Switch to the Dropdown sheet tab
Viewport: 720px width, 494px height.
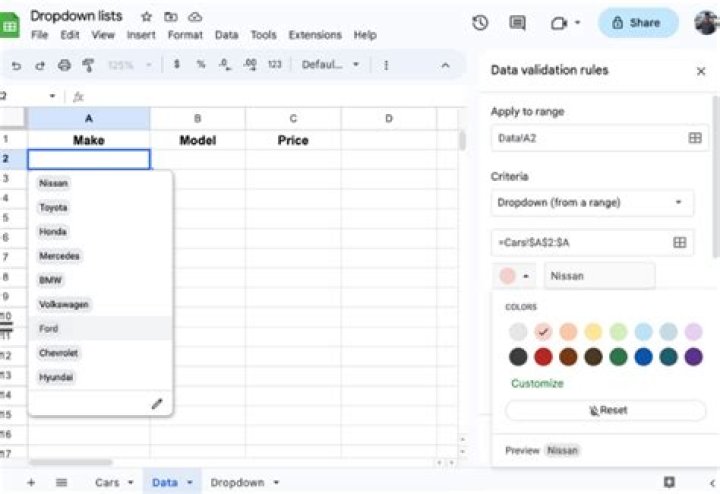click(x=237, y=483)
